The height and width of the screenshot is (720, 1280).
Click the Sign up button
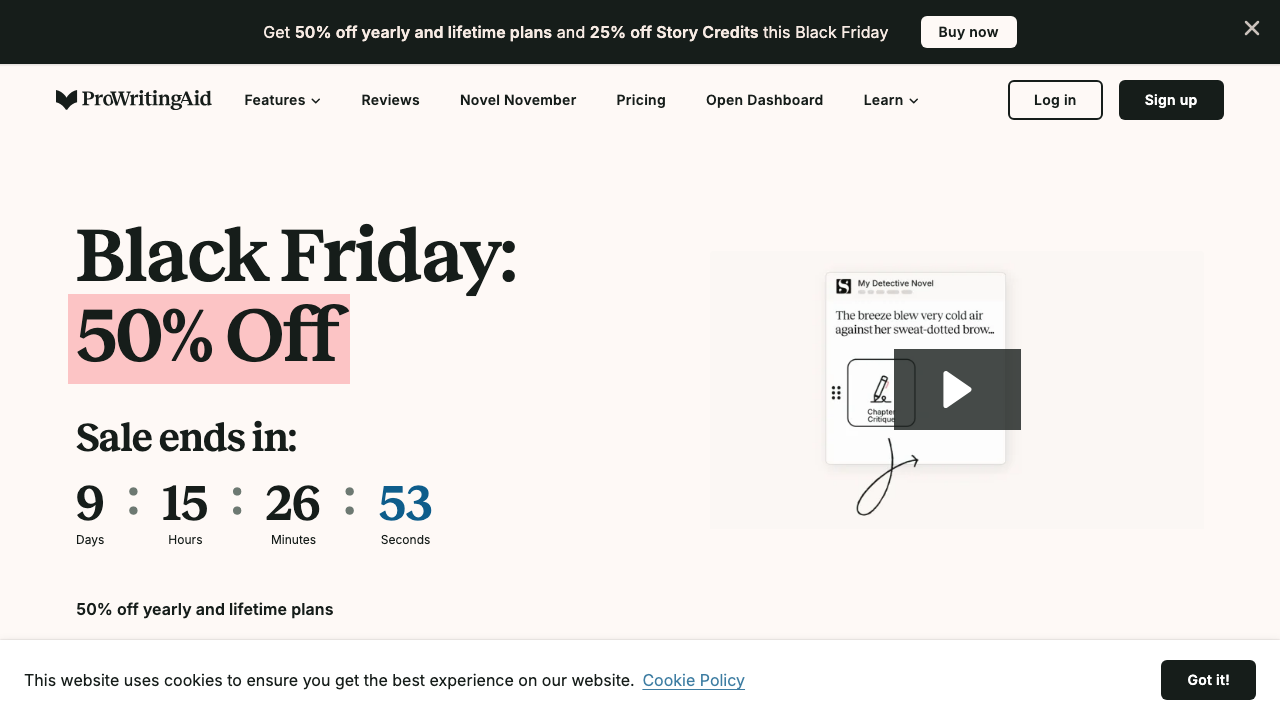coord(1171,100)
